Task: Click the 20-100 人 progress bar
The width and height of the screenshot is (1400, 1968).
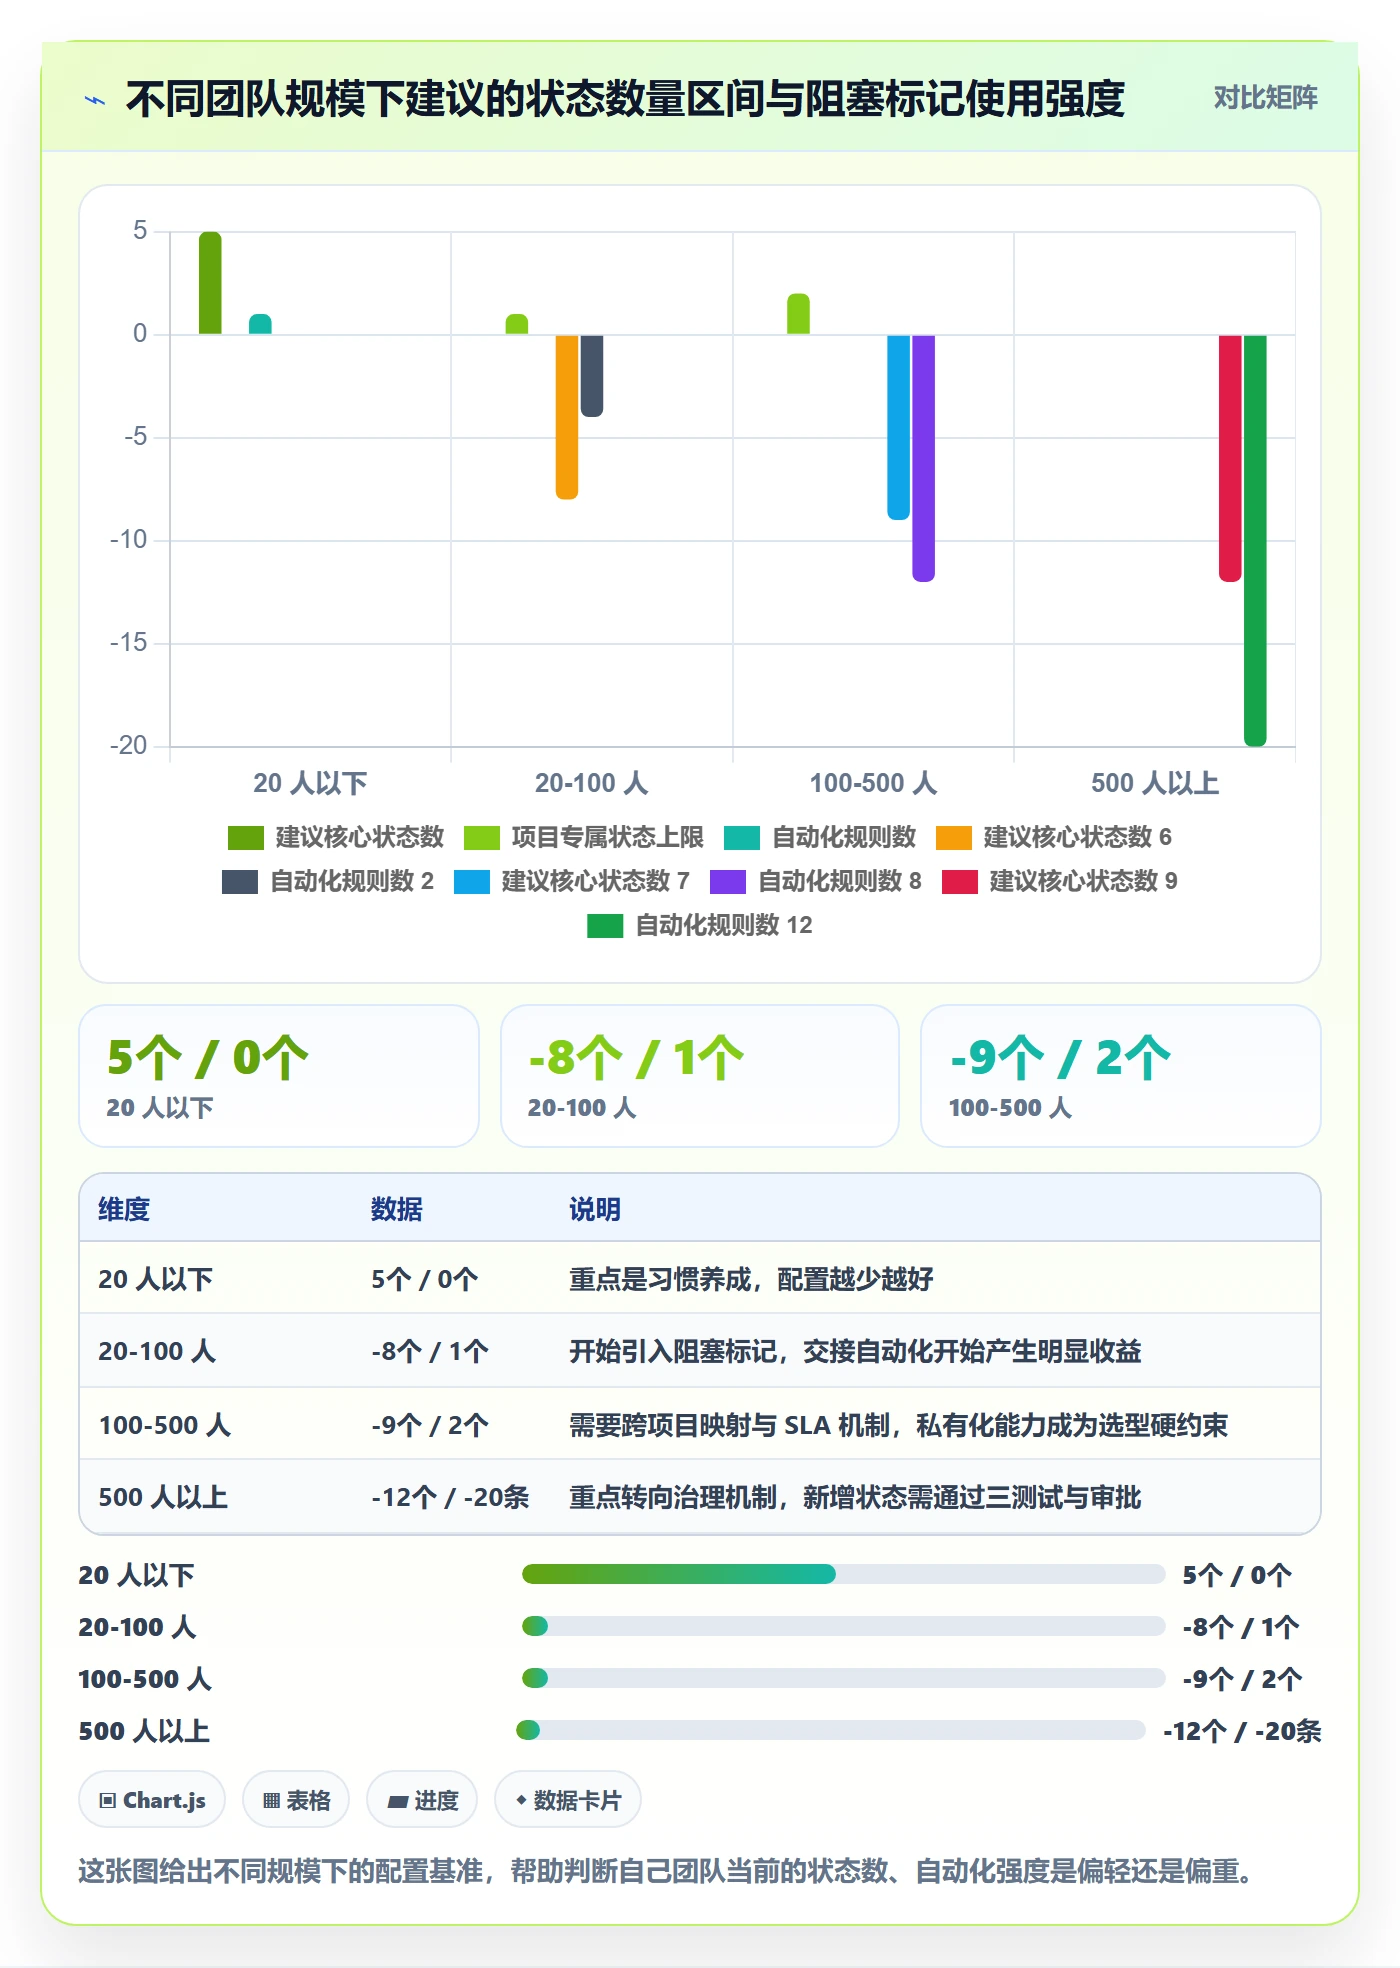Action: click(843, 1626)
